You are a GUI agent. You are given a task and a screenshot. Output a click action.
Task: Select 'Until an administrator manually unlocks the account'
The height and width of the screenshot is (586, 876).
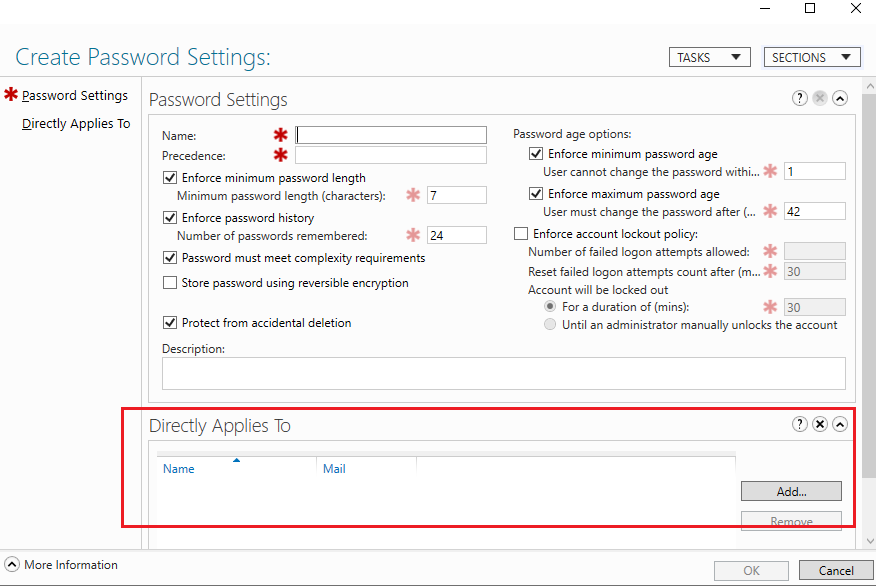tap(550, 324)
